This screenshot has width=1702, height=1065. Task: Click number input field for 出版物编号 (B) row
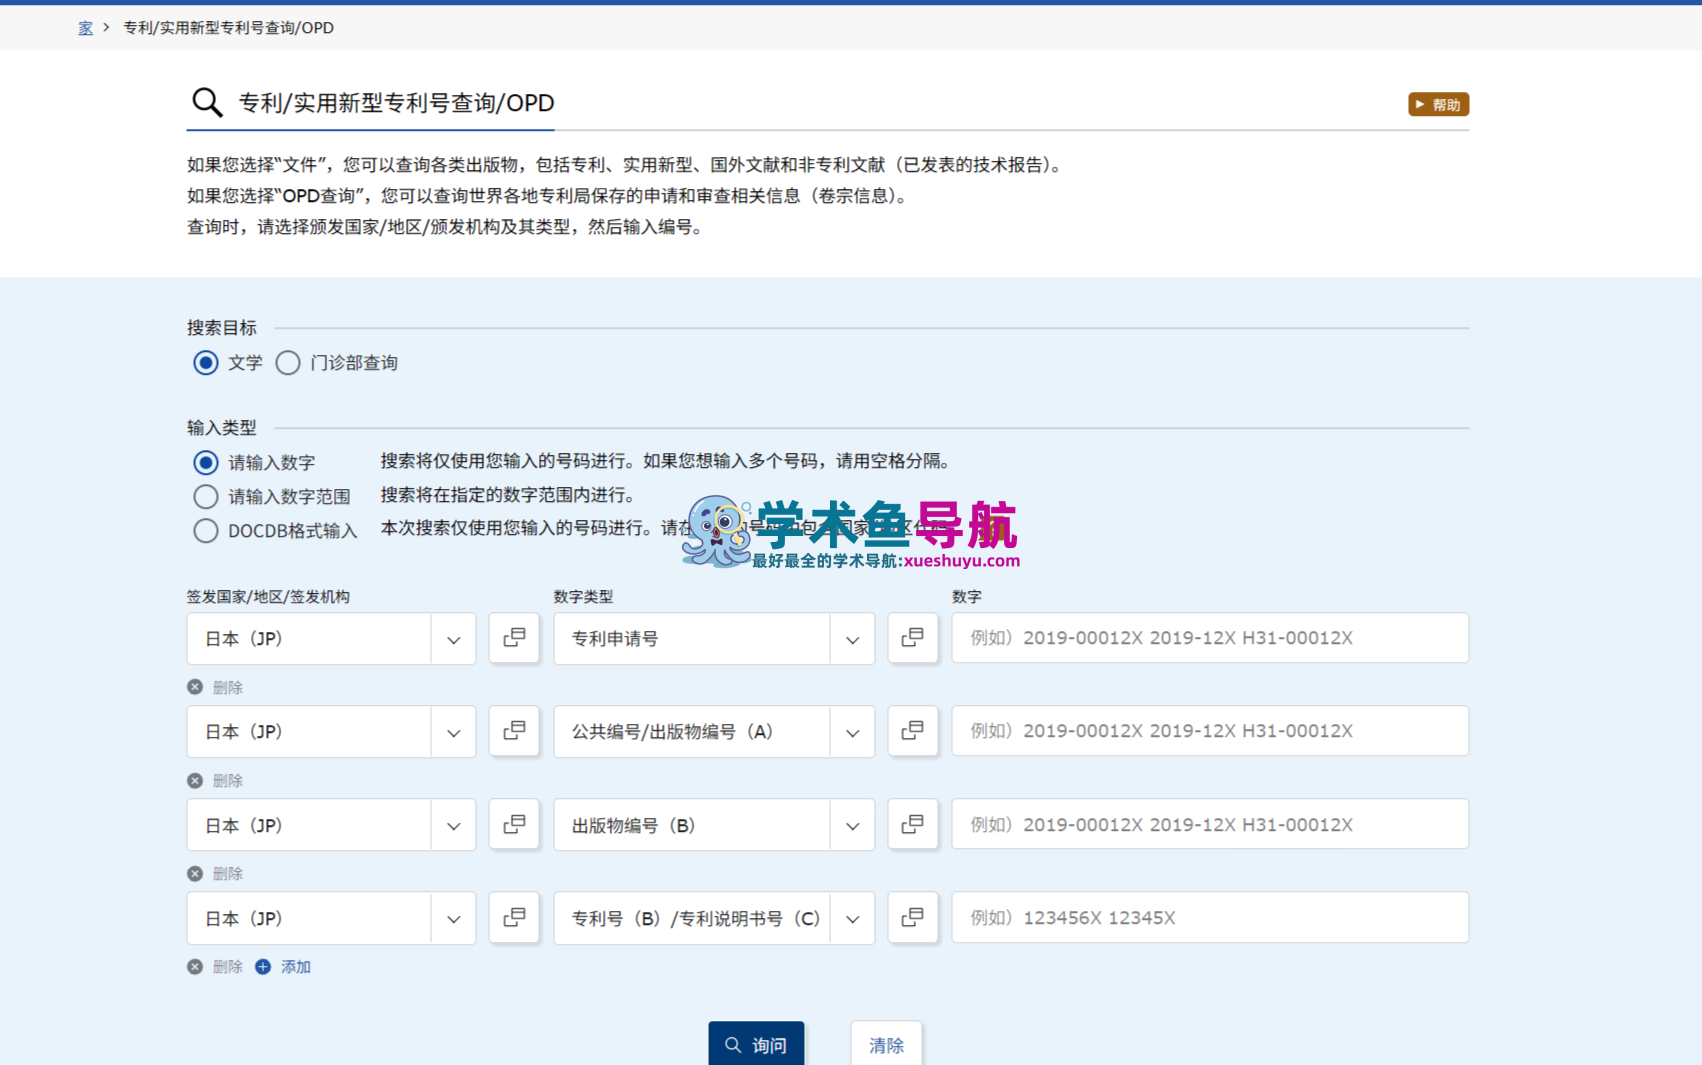1210,824
